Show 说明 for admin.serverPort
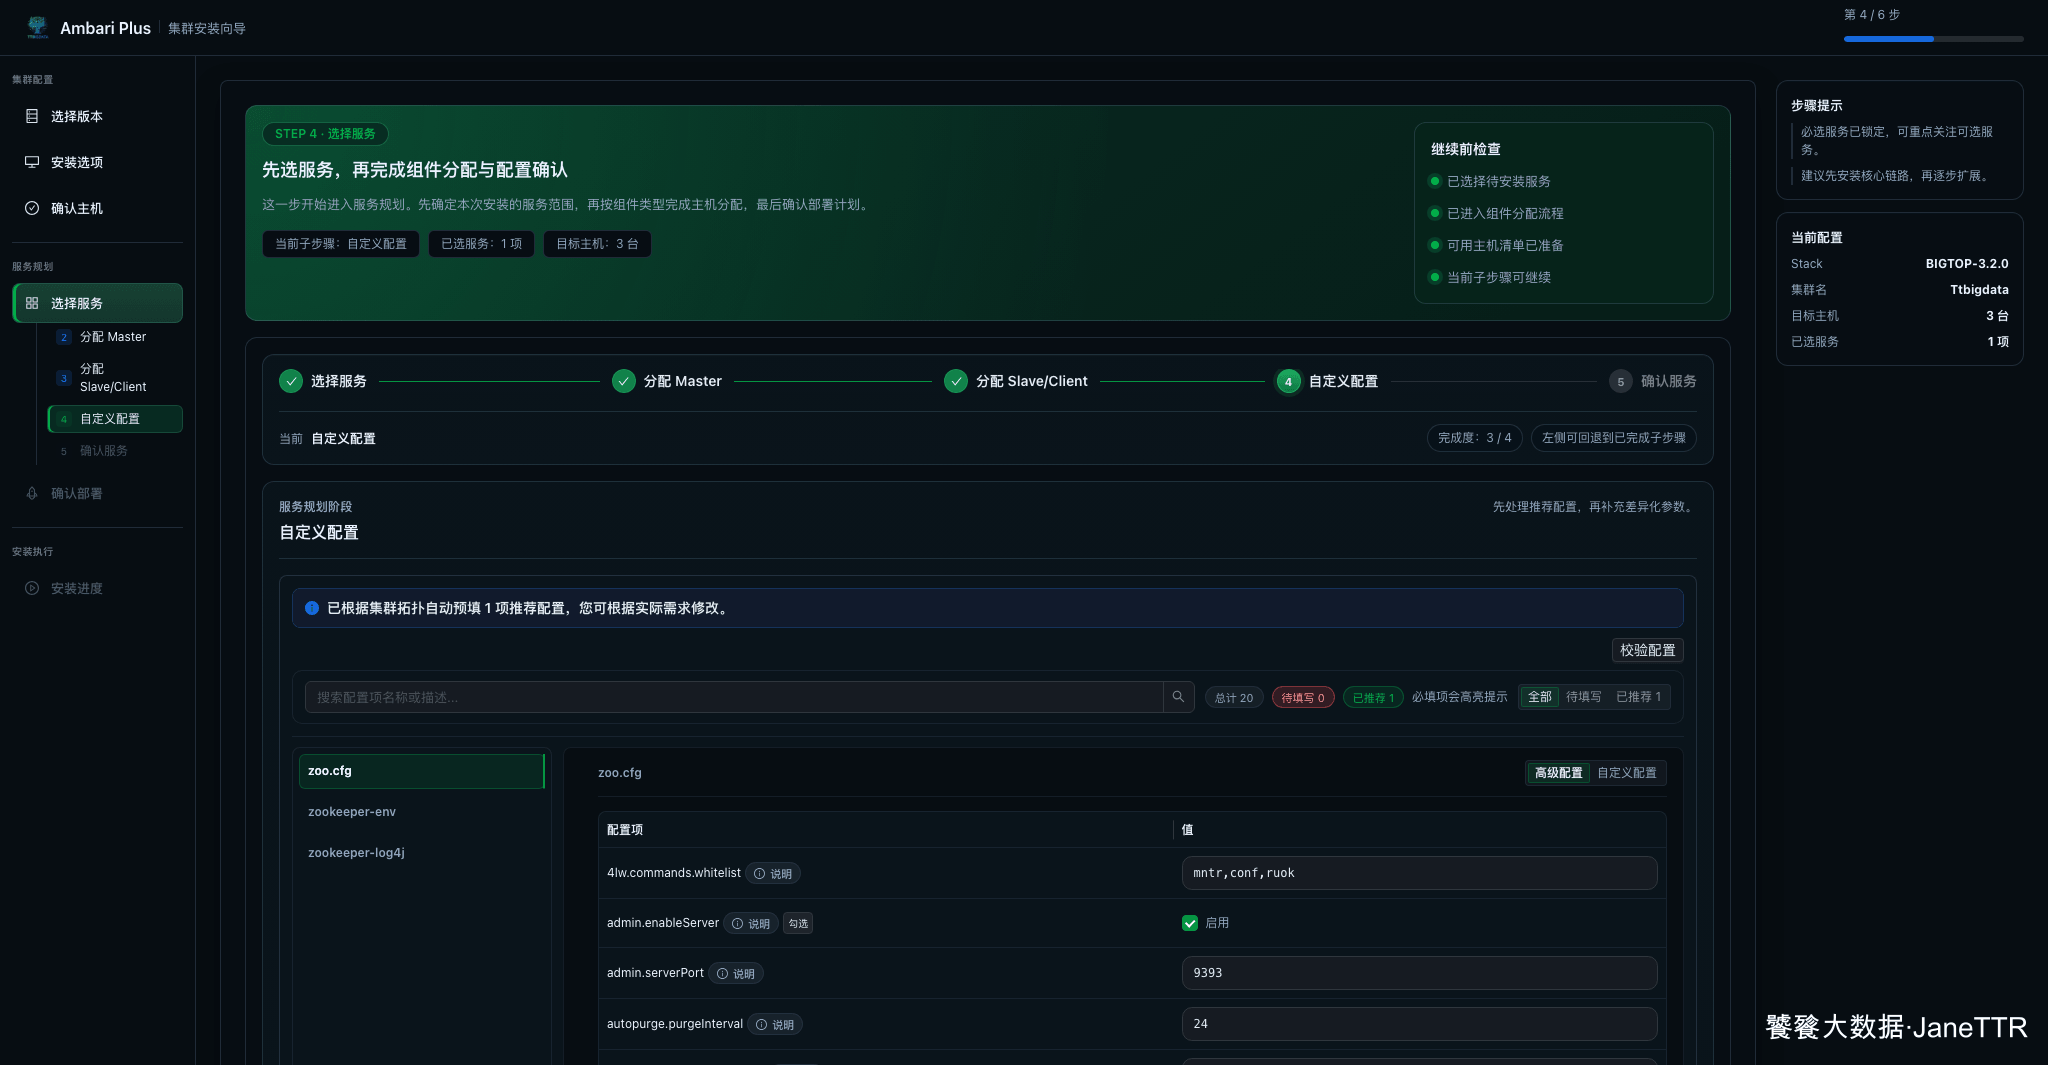The image size is (2048, 1065). coord(736,973)
